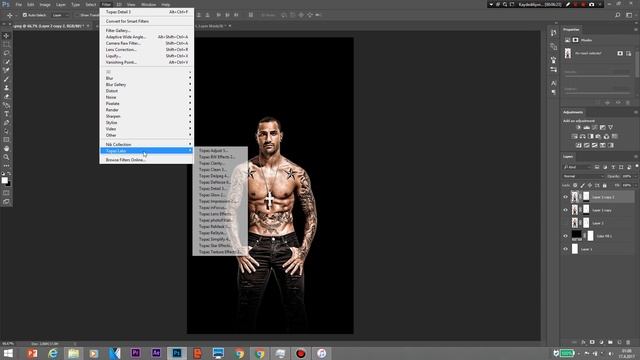This screenshot has width=640, height=360.
Task: Expand the Noise submenu
Action: (147, 97)
